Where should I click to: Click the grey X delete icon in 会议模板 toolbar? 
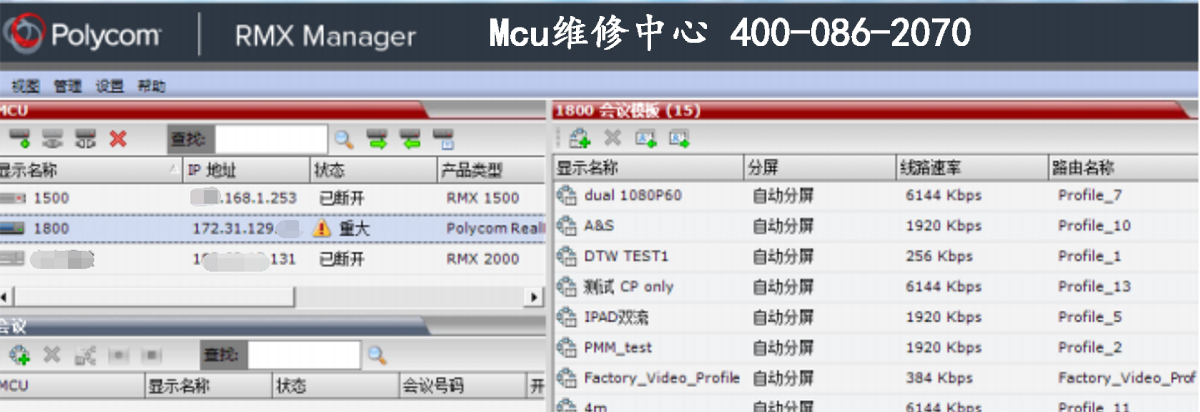click(x=612, y=139)
